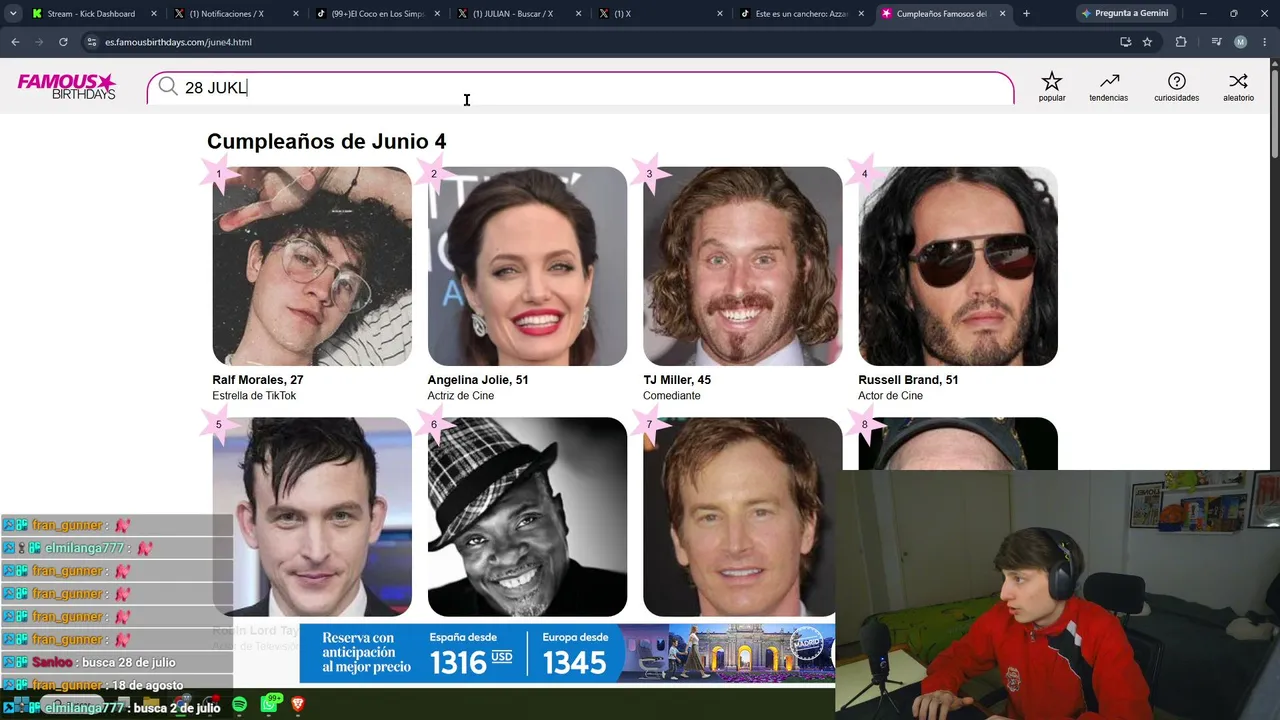1280x720 pixels.
Task: Expand the tab search dropdown arrow
Action: (13, 14)
